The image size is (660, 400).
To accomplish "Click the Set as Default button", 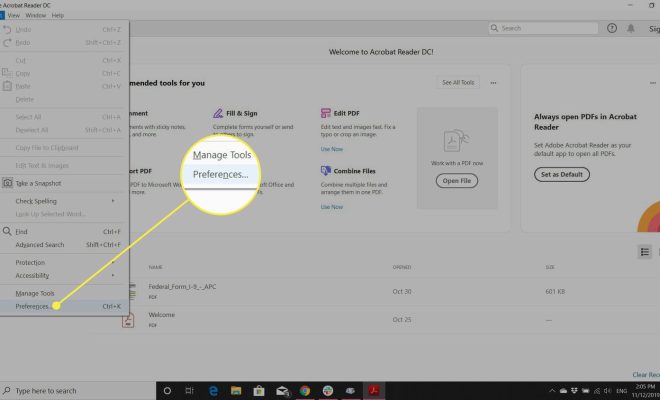I will [562, 174].
